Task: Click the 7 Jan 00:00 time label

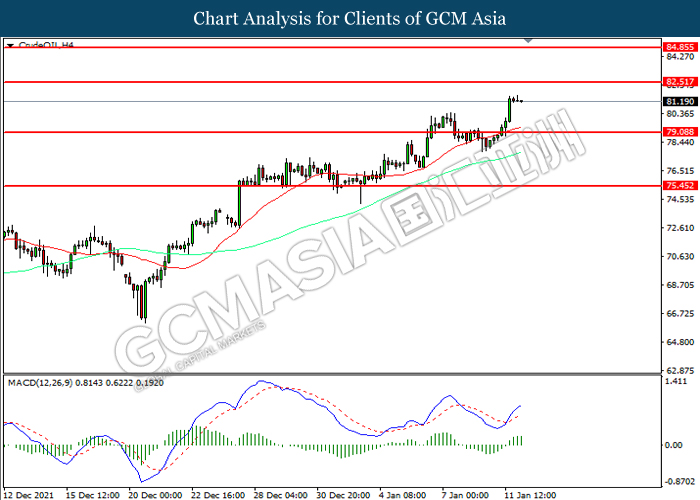Action: point(465,495)
